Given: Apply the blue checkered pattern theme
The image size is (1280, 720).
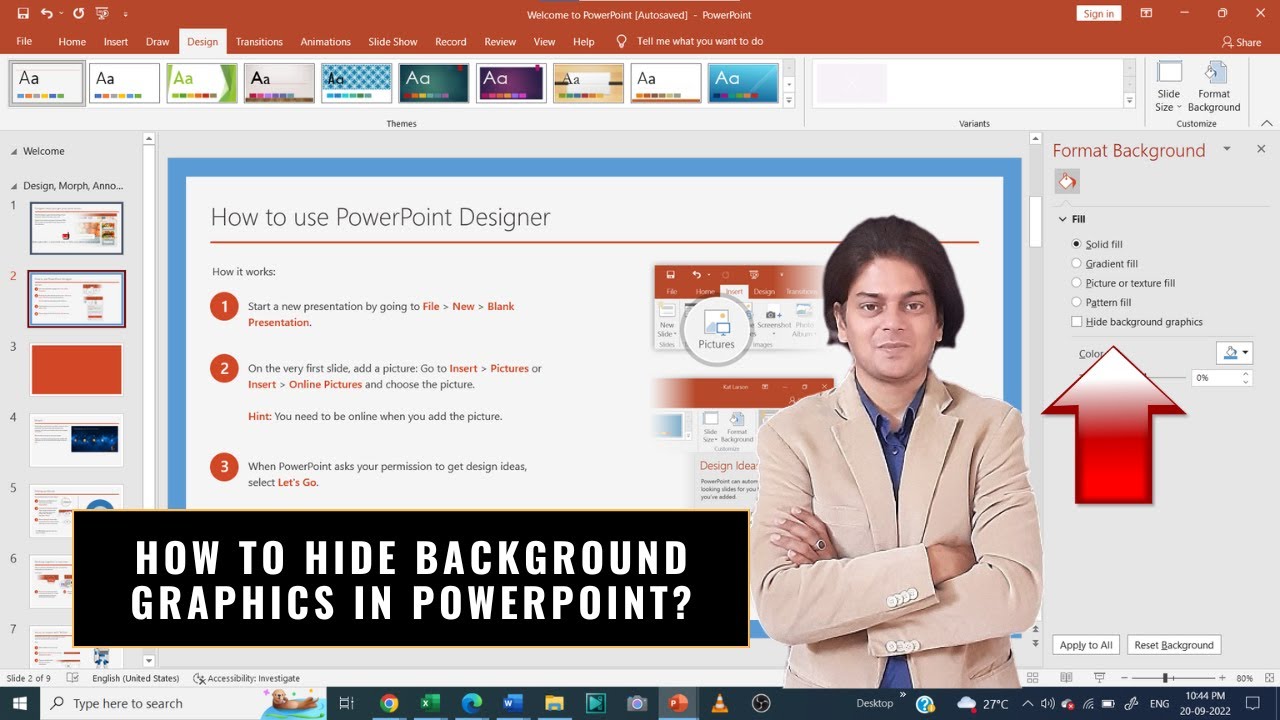Looking at the screenshot, I should (357, 83).
